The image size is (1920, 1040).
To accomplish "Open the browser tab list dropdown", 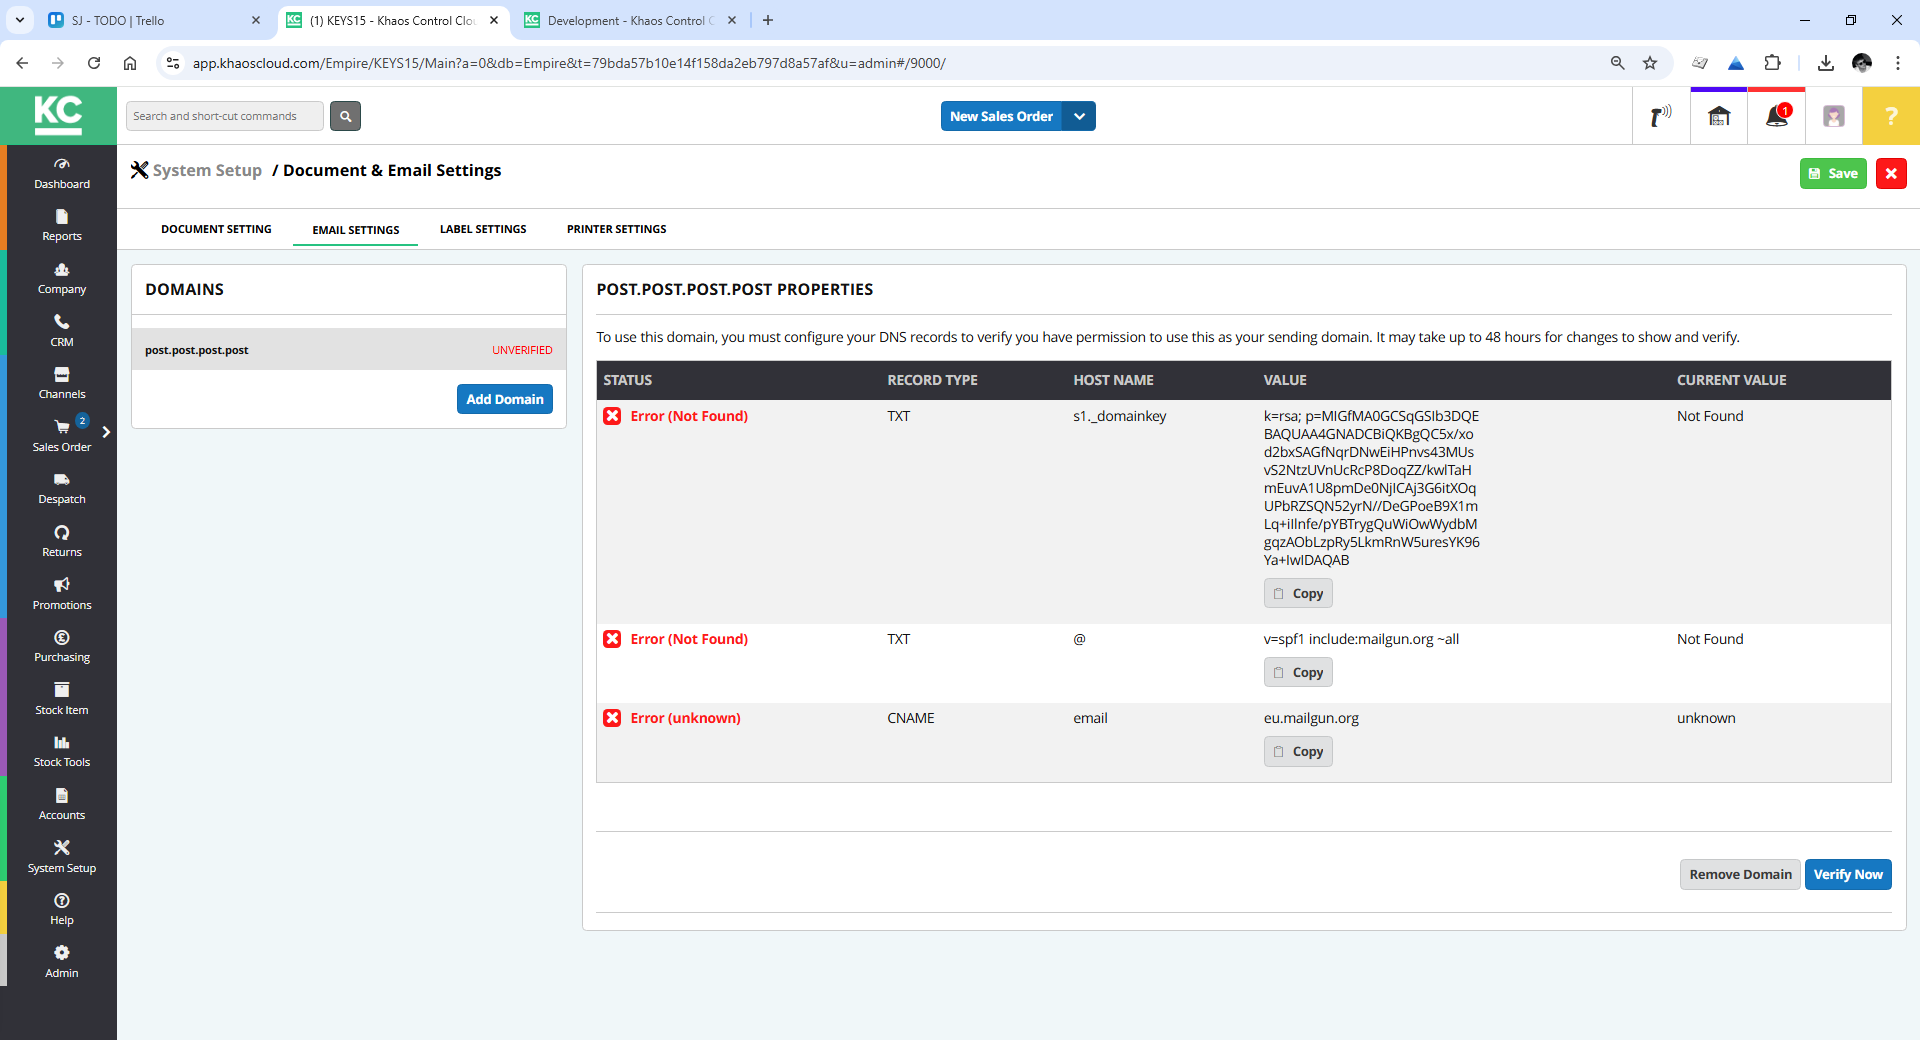I will tap(20, 20).
